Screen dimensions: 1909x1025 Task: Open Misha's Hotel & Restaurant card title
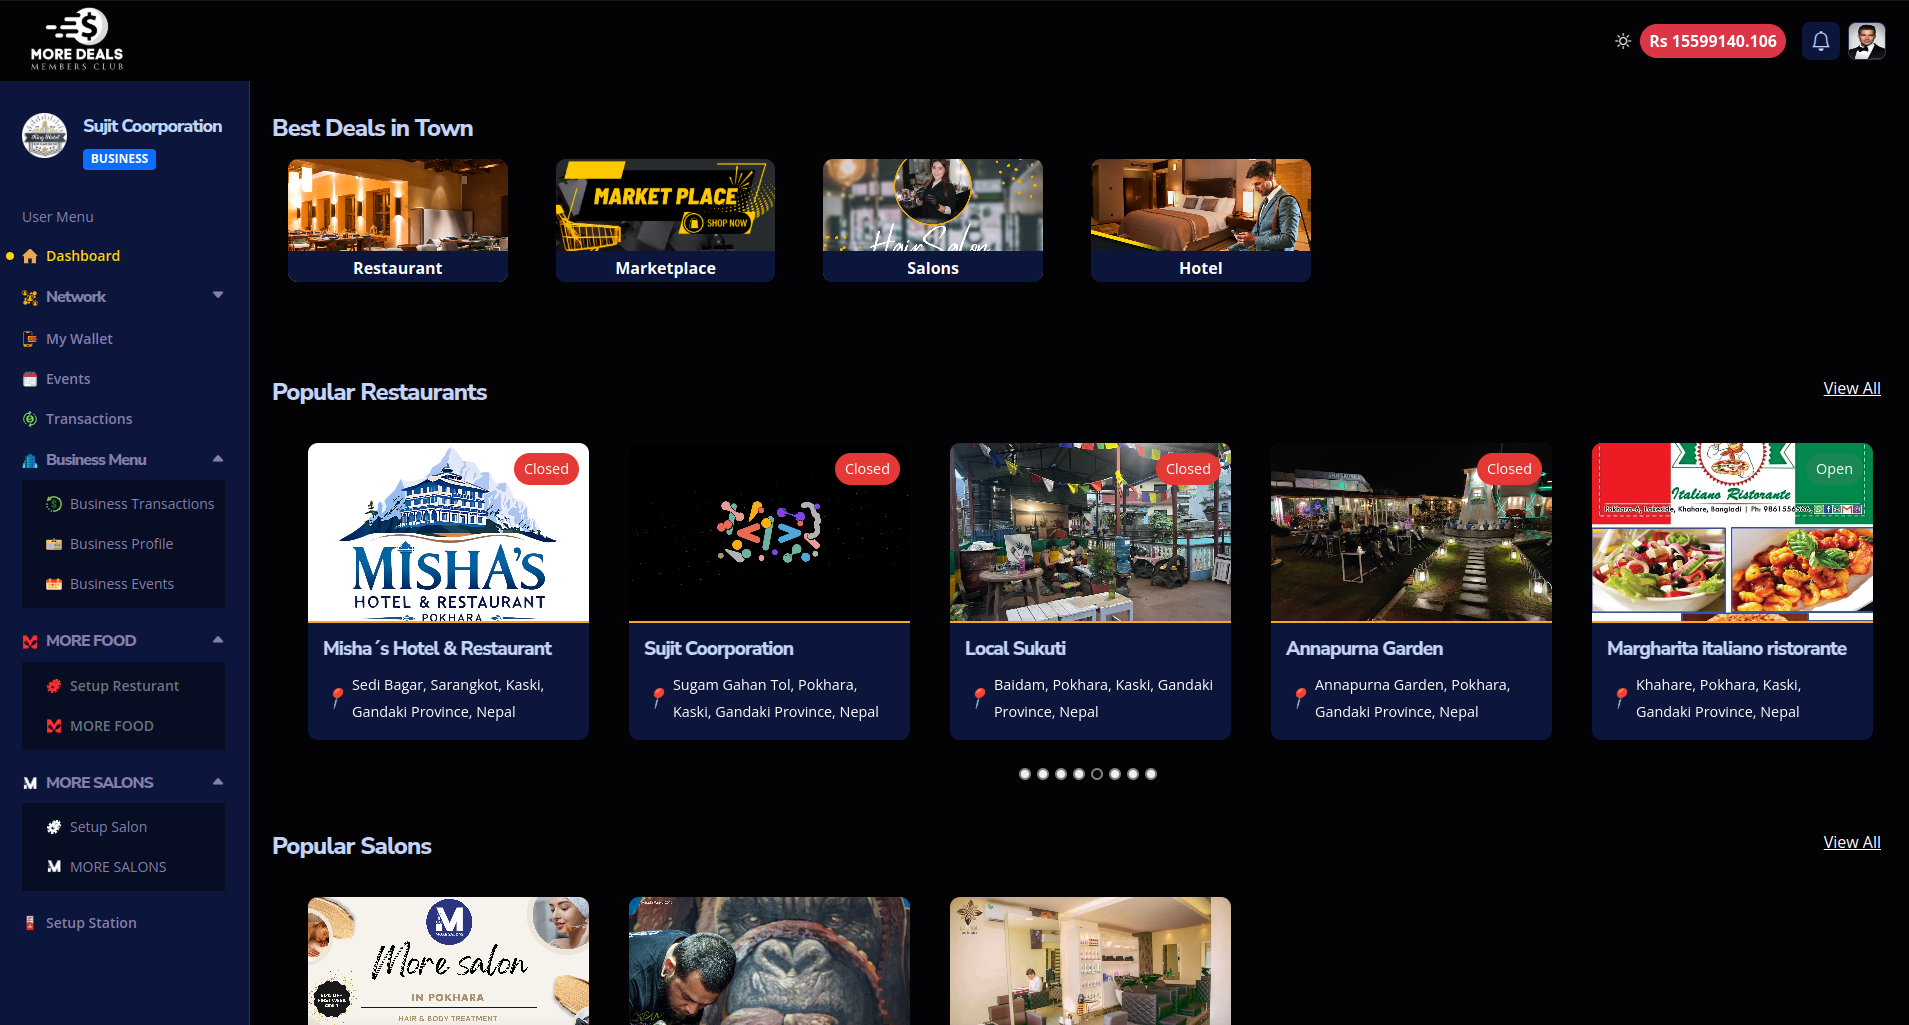(x=437, y=648)
